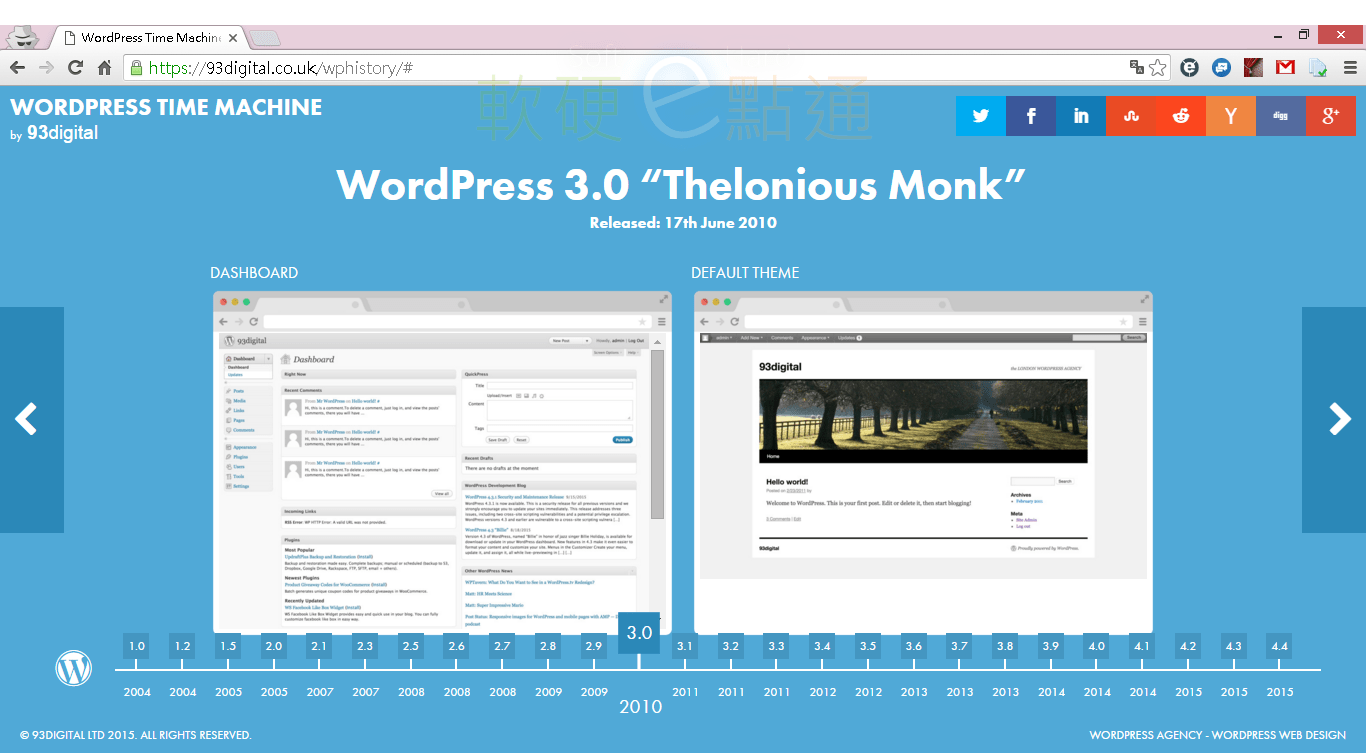1366x753 pixels.
Task: Jump to version 2.1 on timeline
Action: tap(320, 646)
